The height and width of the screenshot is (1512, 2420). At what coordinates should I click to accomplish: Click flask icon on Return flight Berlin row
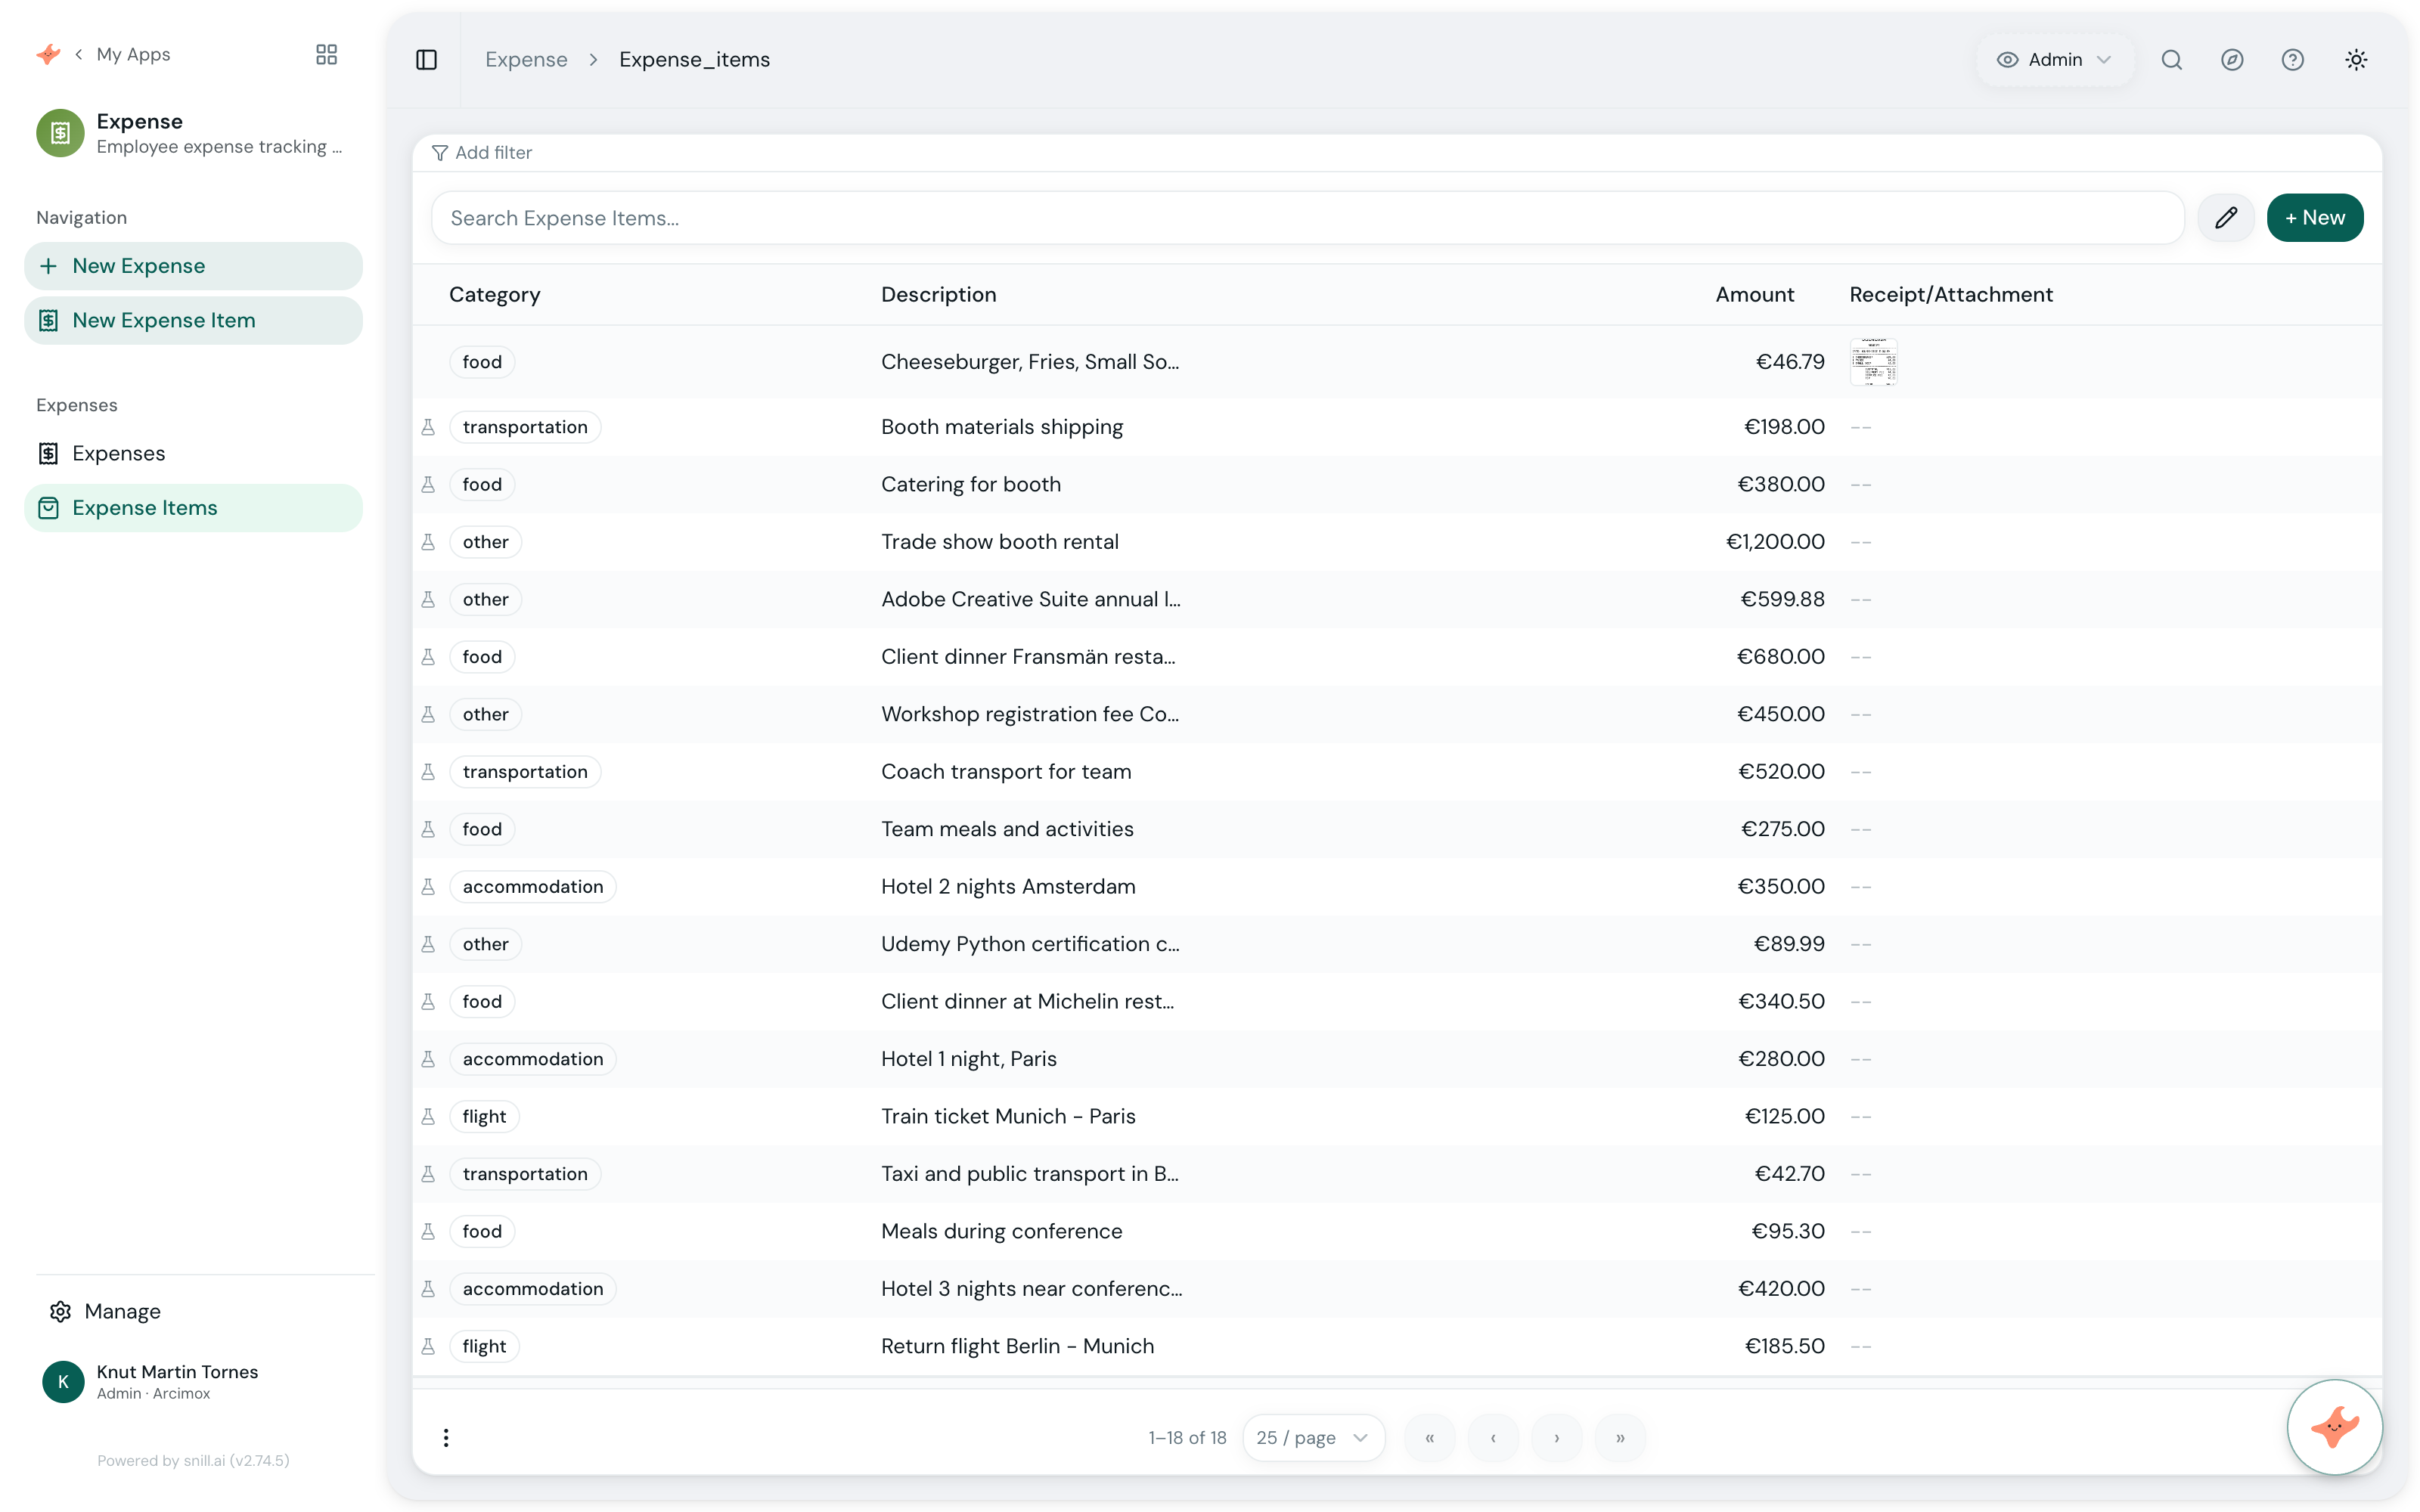coord(428,1347)
